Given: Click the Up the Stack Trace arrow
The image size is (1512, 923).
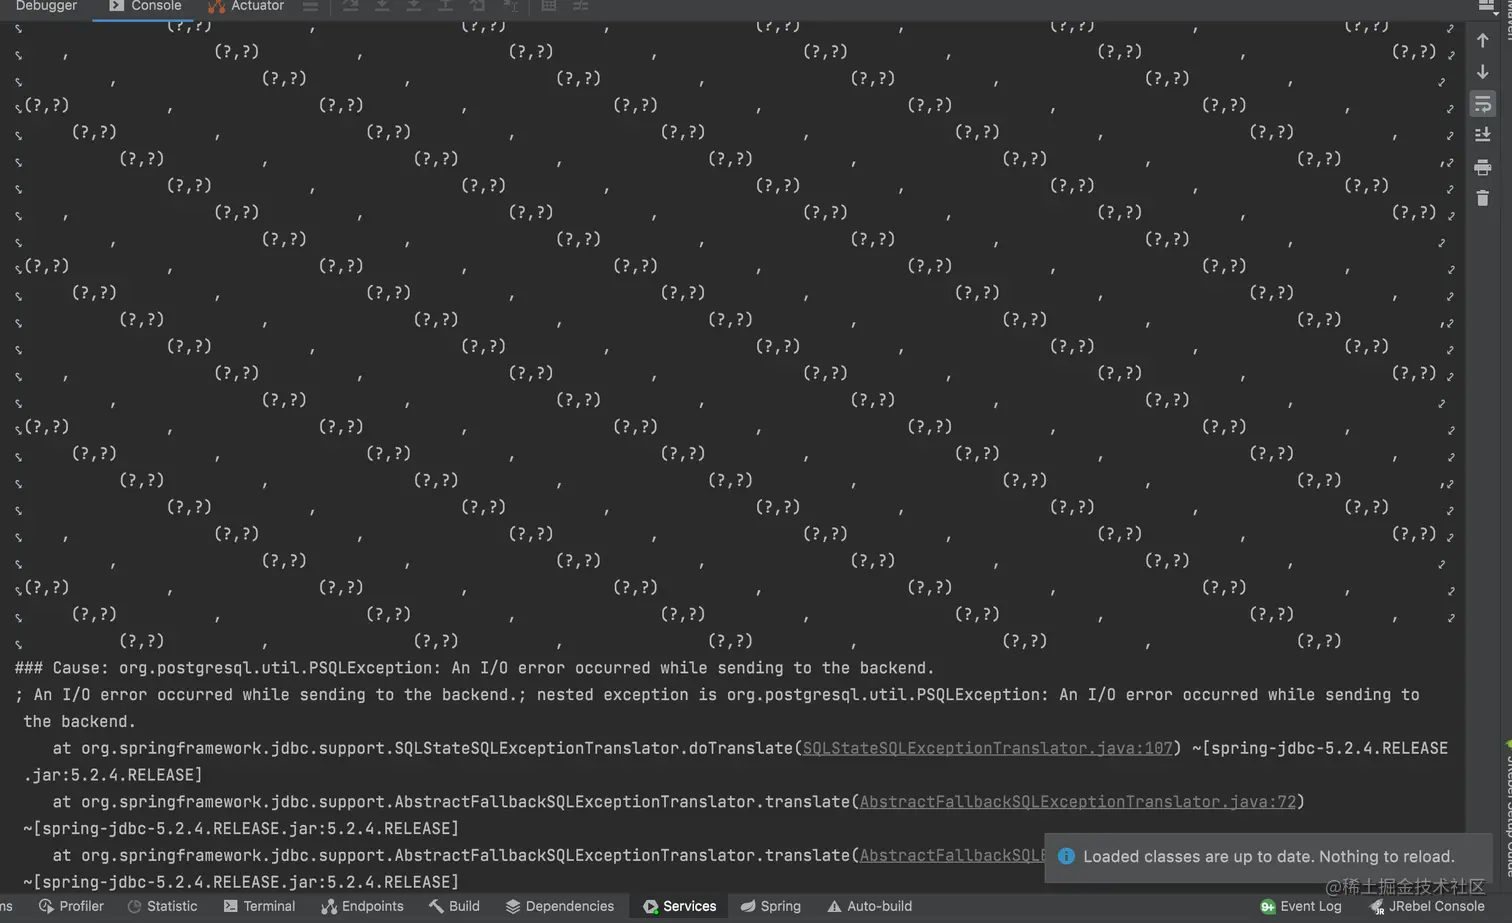Looking at the screenshot, I should pyautogui.click(x=1483, y=40).
